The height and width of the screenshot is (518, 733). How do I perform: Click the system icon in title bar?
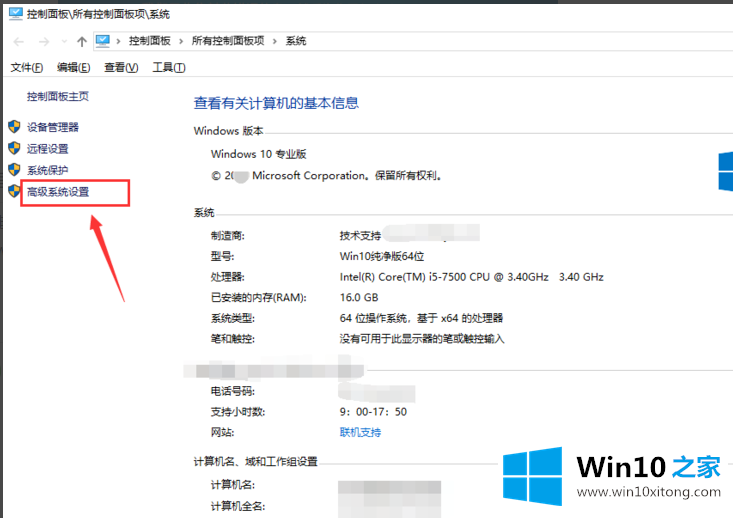click(15, 14)
